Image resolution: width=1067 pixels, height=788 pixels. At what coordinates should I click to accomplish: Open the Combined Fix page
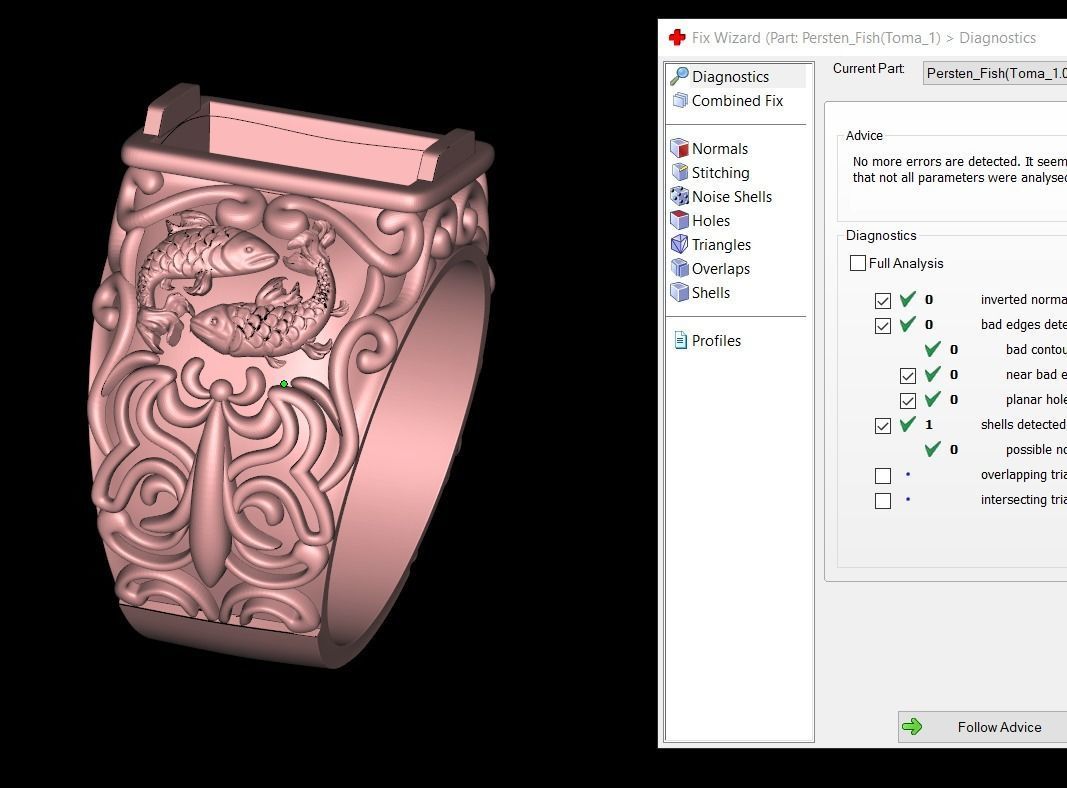click(737, 101)
